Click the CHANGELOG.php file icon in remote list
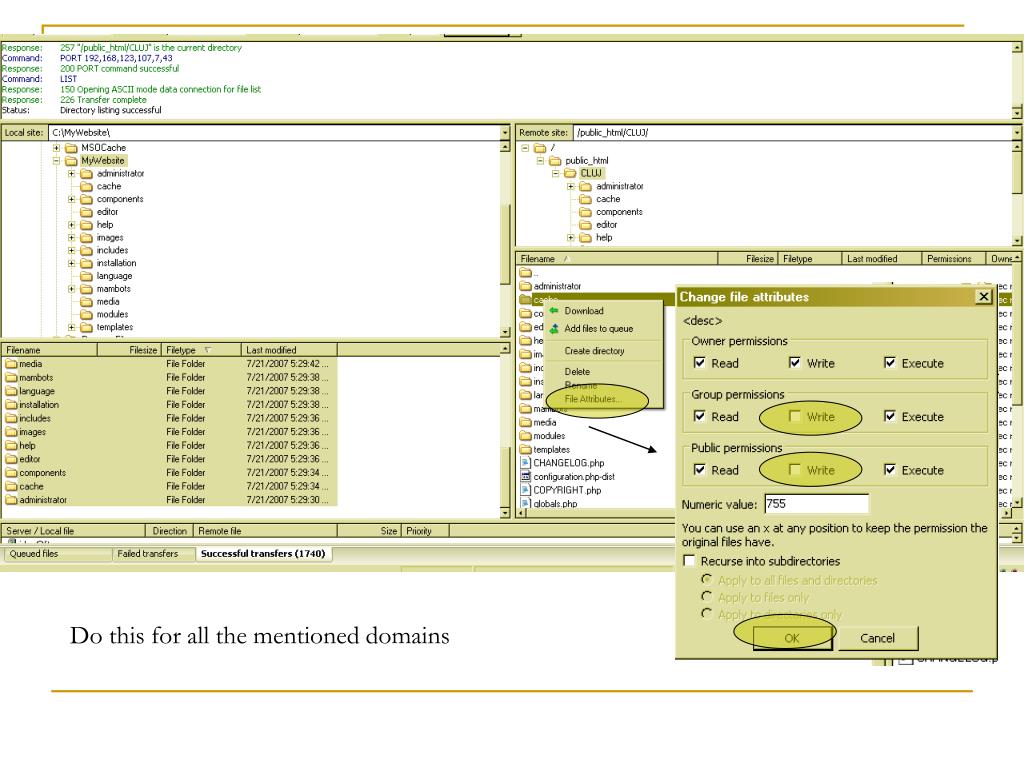This screenshot has width=1024, height=768. [526, 462]
